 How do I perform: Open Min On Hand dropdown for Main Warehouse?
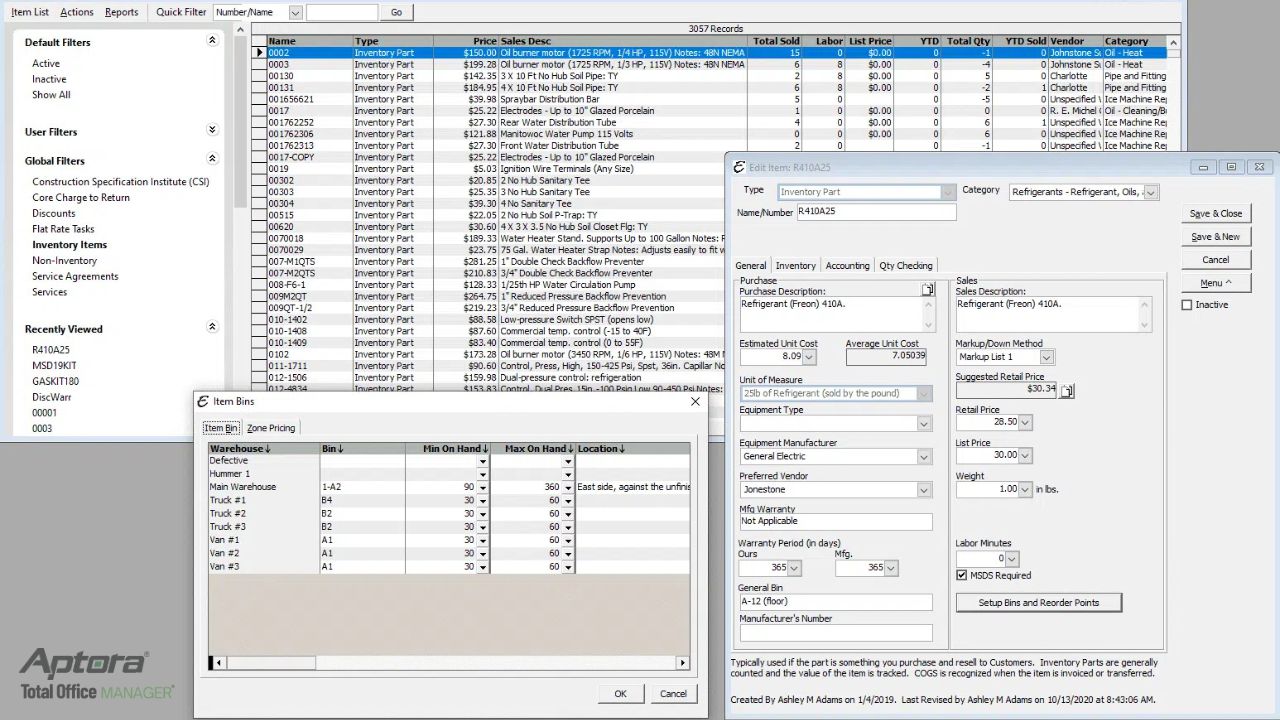click(x=482, y=488)
